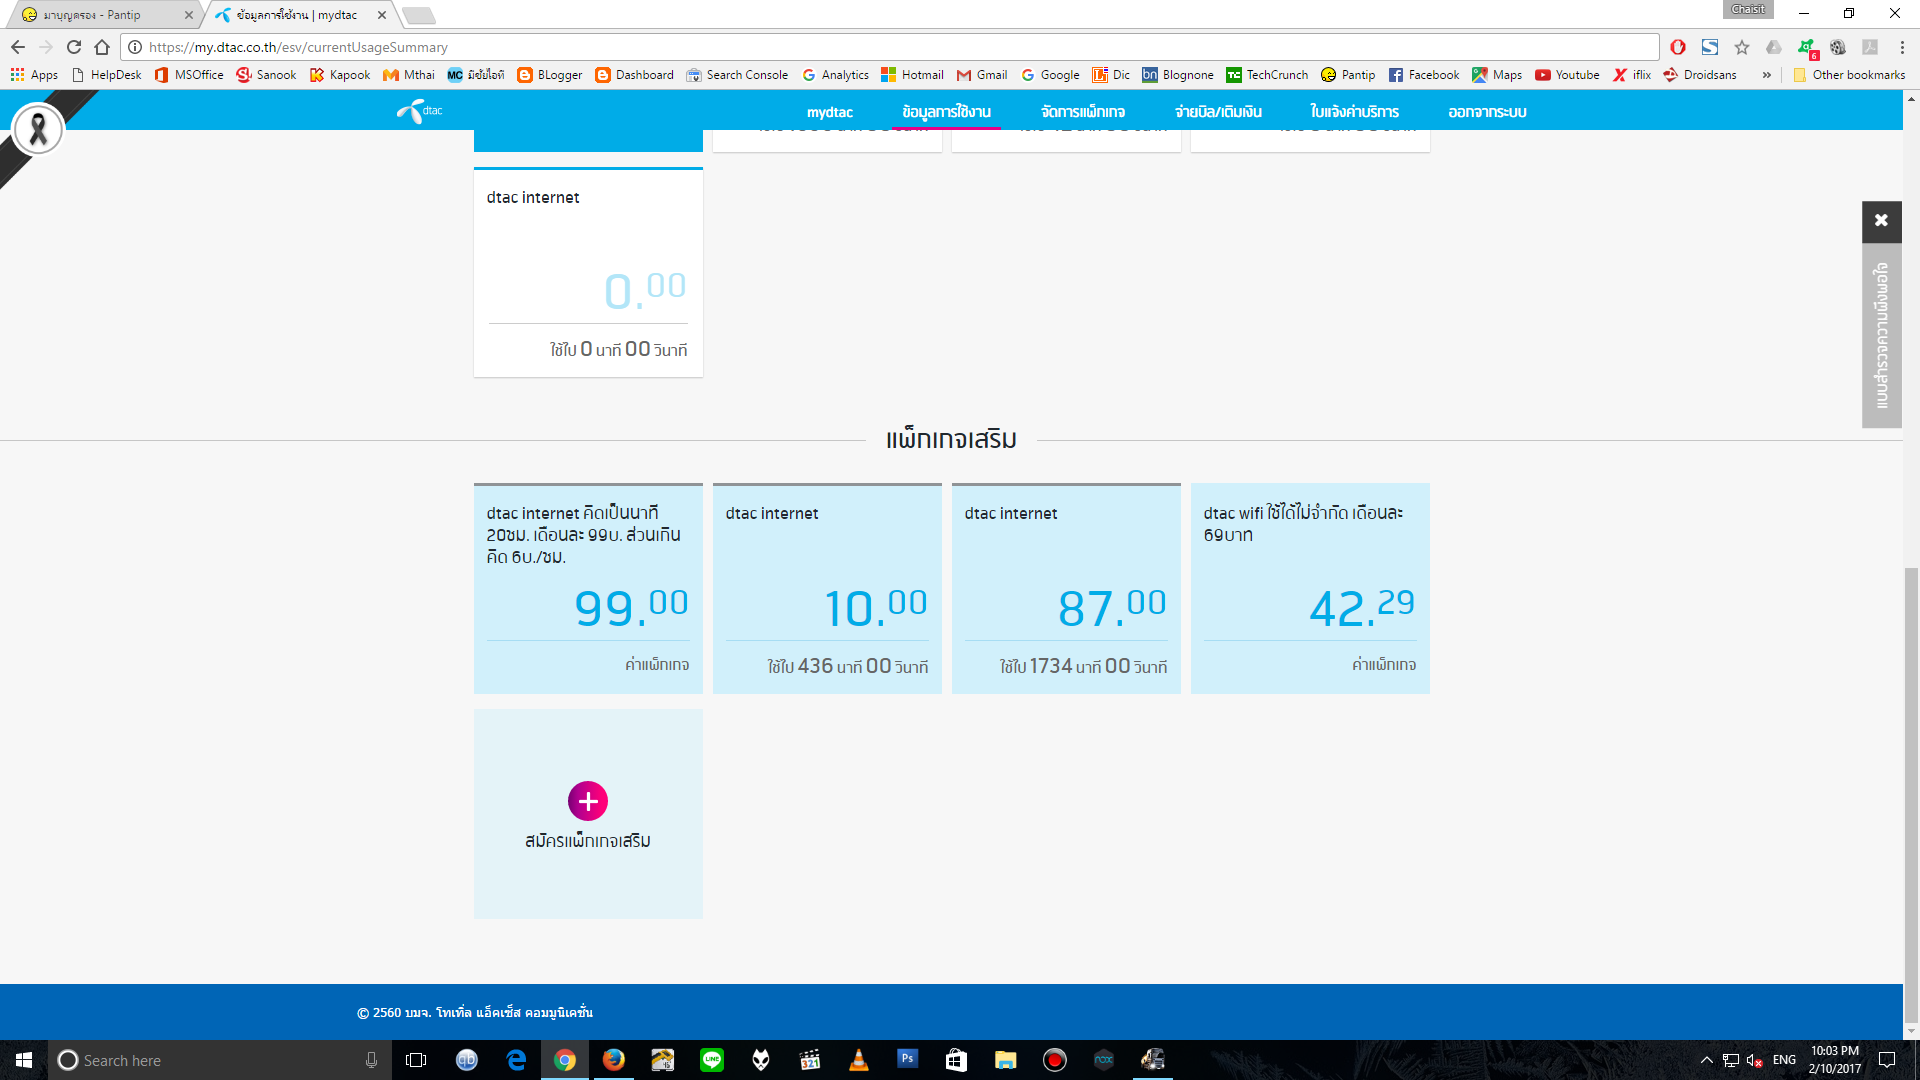Close the side survey panel with X
The image size is (1920, 1080).
point(1881,221)
